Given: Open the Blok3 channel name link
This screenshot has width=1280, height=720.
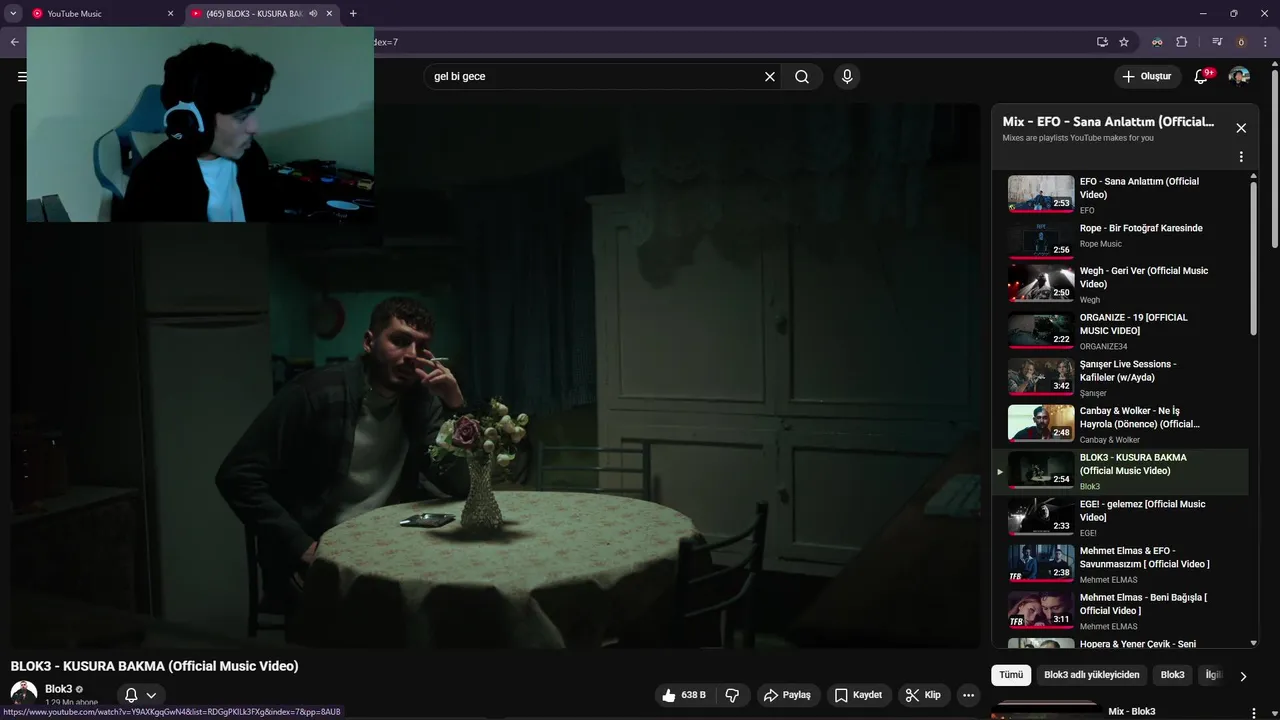Looking at the screenshot, I should coord(58,689).
